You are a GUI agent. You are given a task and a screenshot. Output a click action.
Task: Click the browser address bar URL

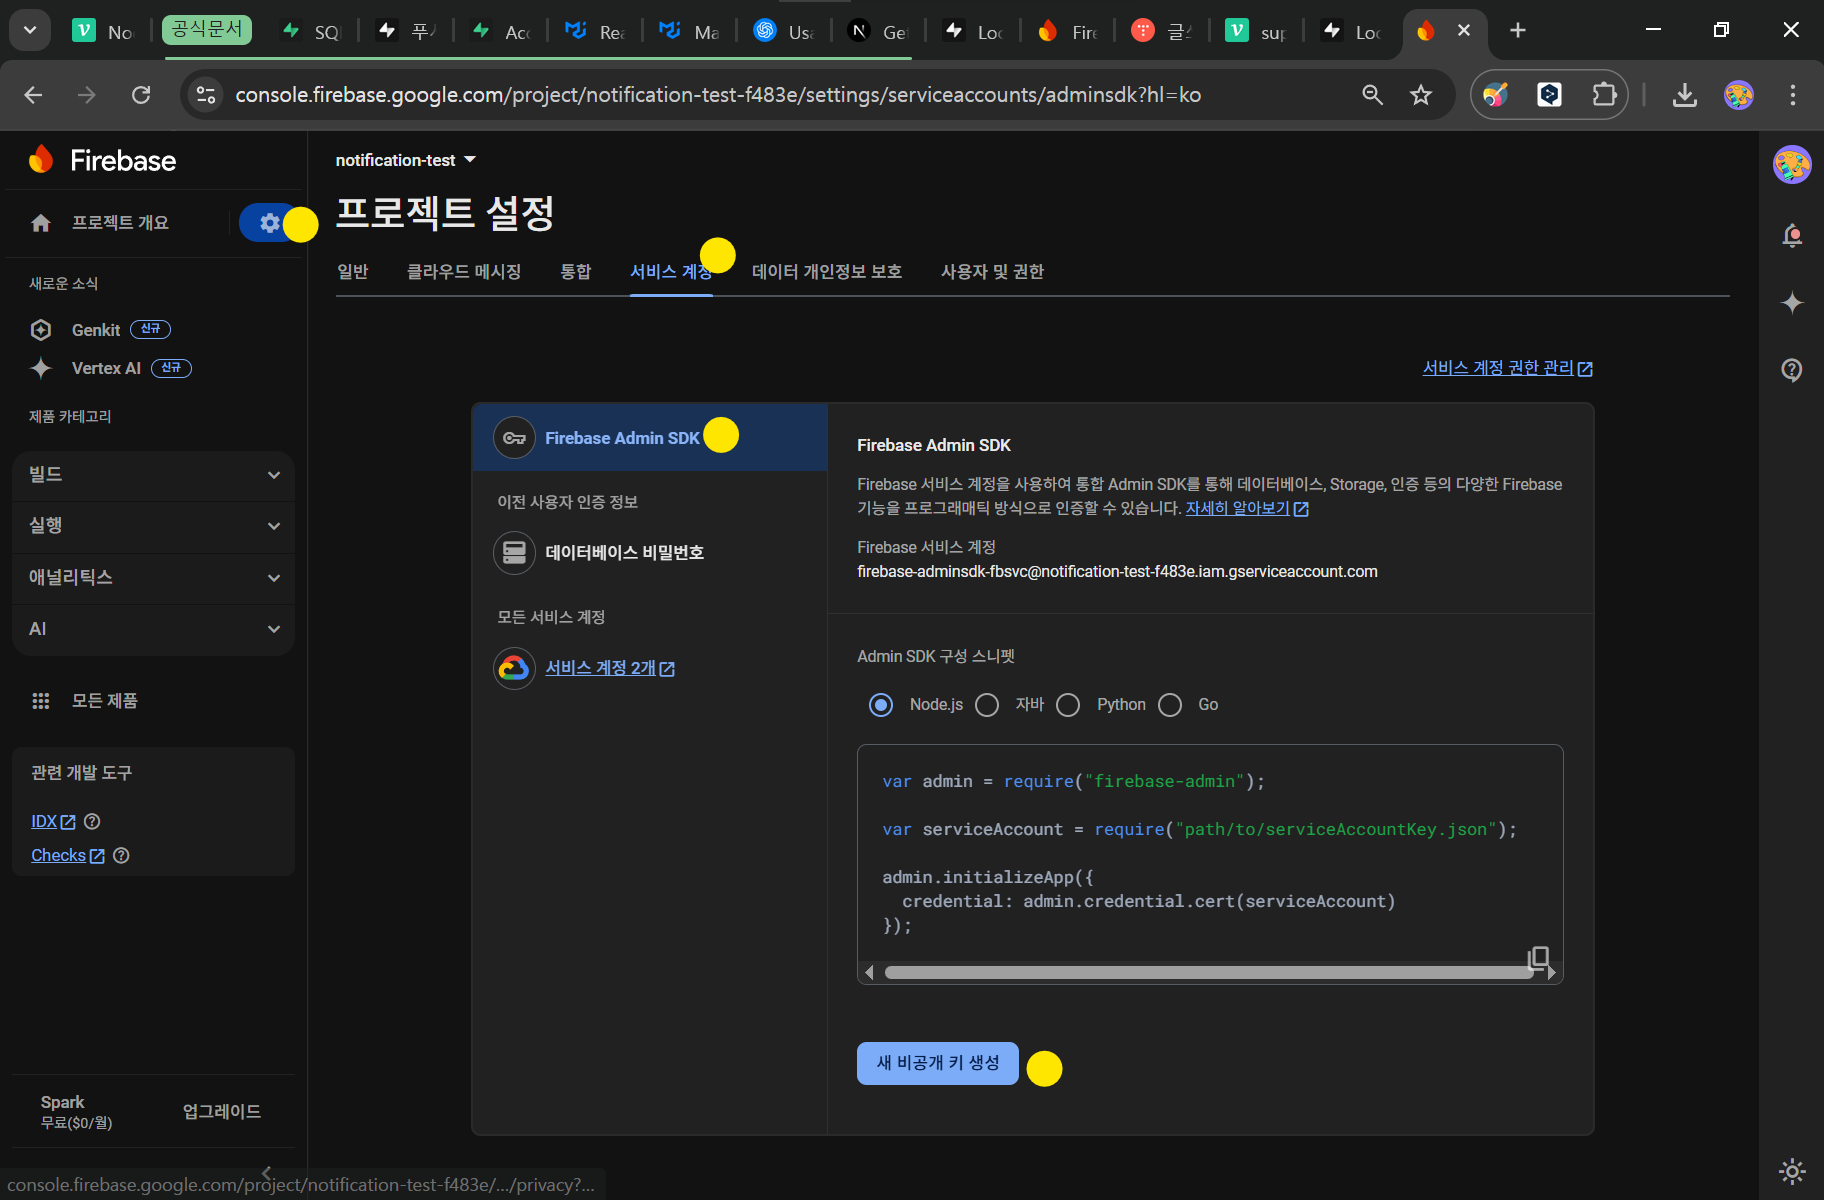718,95
